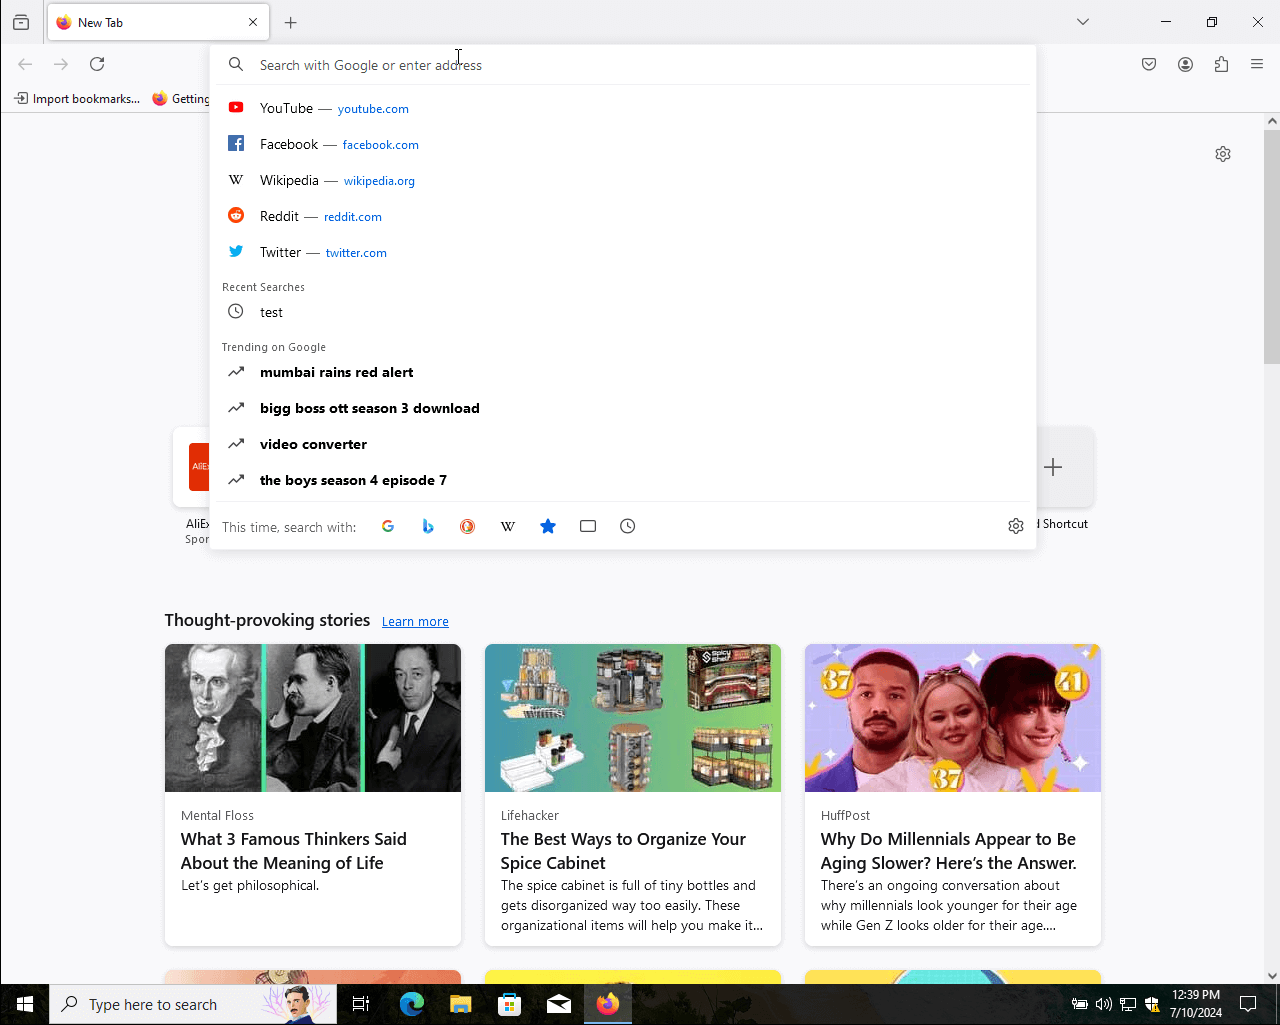Viewport: 1280px width, 1025px height.
Task: List all tabs dropdown arrow
Action: (x=1083, y=22)
